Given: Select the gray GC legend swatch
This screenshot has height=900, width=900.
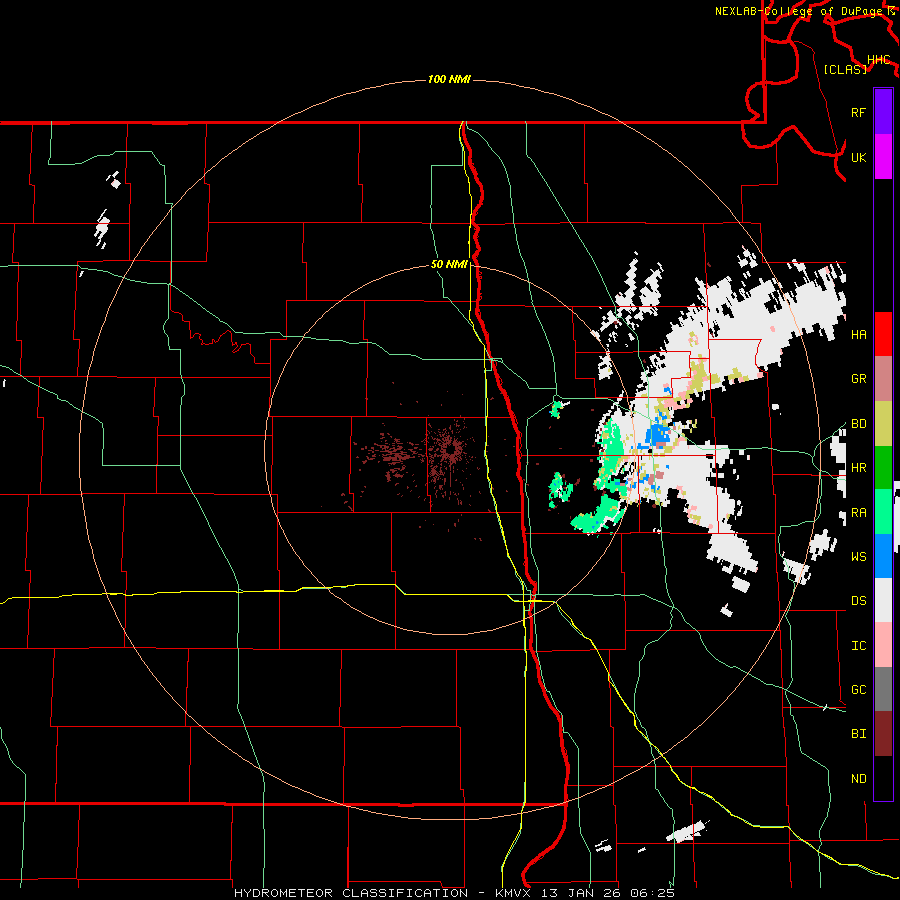Looking at the screenshot, I should tap(883, 689).
